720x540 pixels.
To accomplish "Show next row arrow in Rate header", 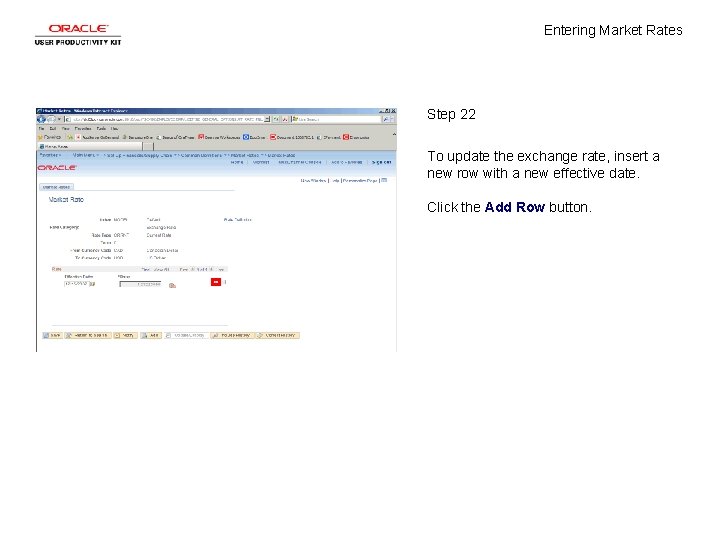I will [211, 270].
